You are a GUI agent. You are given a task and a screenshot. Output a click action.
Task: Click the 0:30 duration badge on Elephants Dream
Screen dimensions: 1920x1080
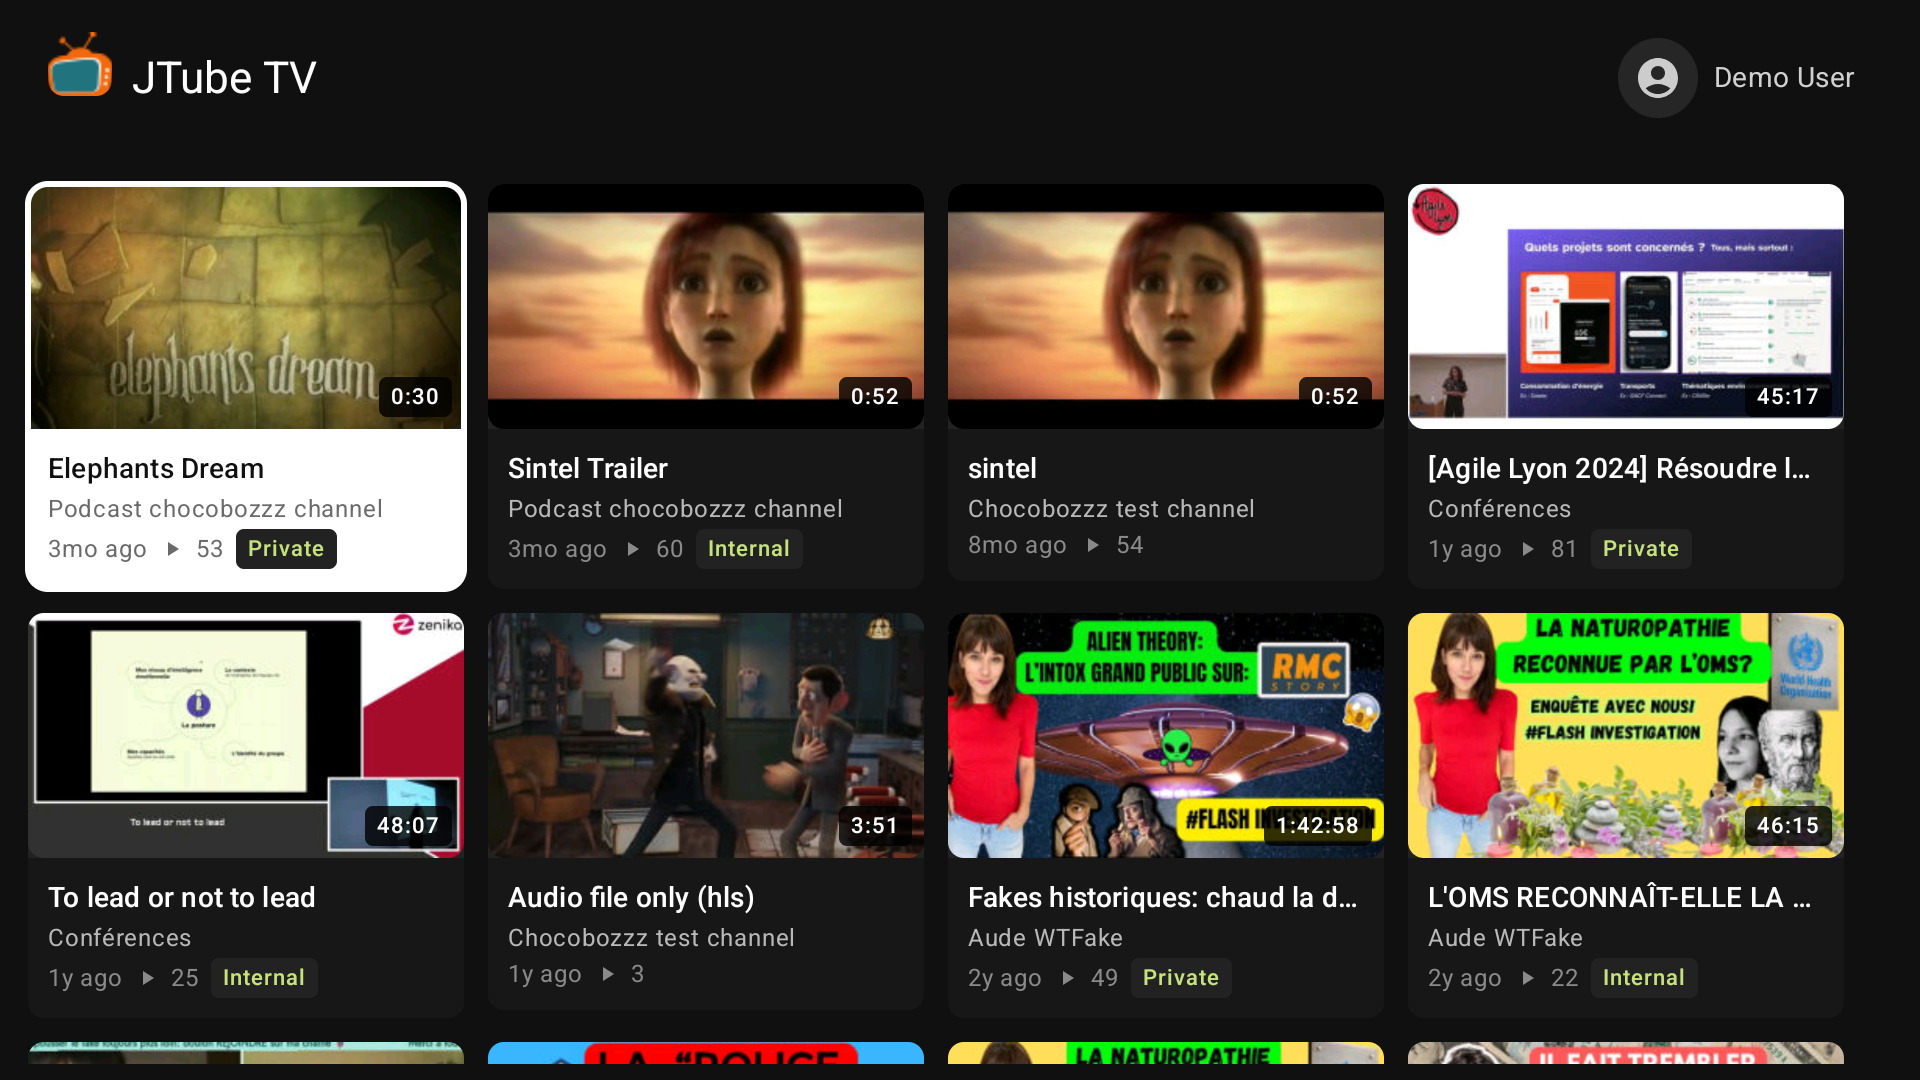pyautogui.click(x=415, y=397)
